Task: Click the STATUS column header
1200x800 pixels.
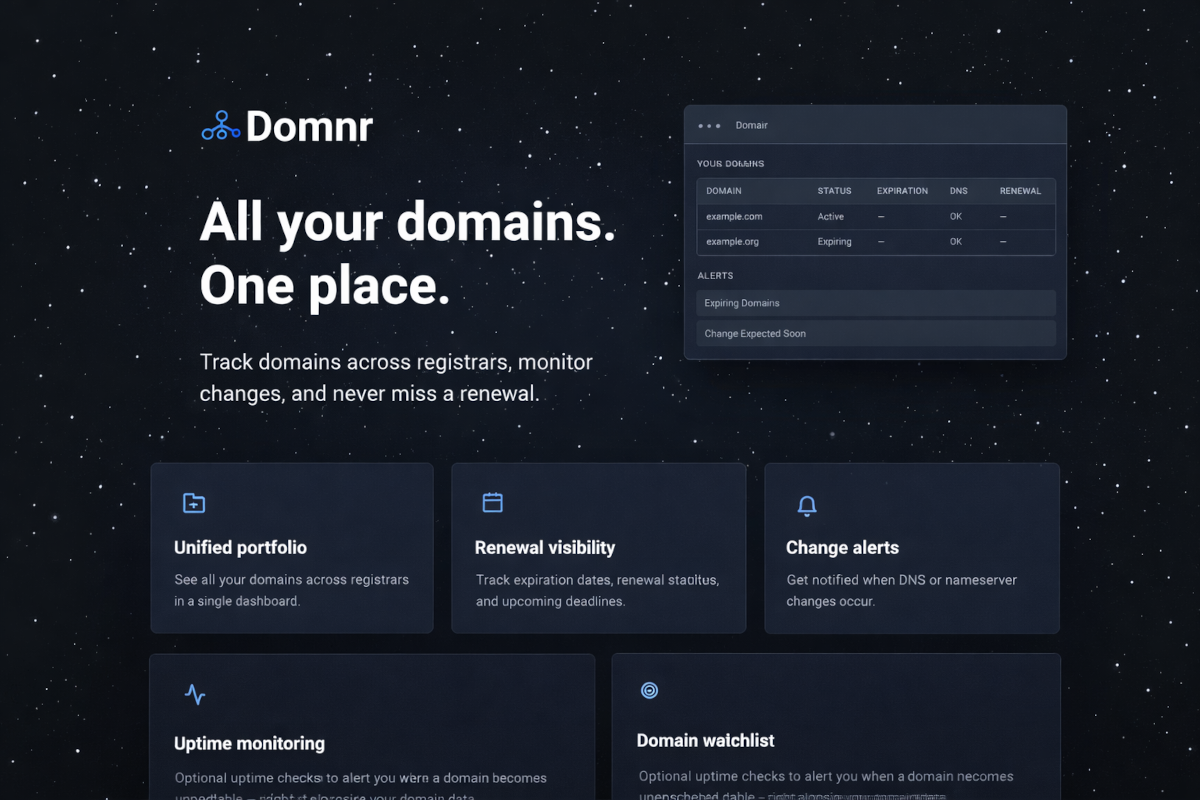Action: tap(835, 191)
